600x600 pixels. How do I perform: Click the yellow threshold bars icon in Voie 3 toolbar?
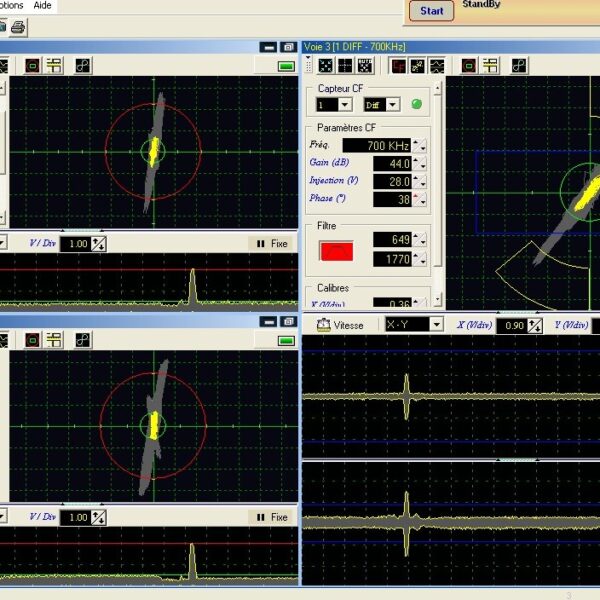[491, 65]
